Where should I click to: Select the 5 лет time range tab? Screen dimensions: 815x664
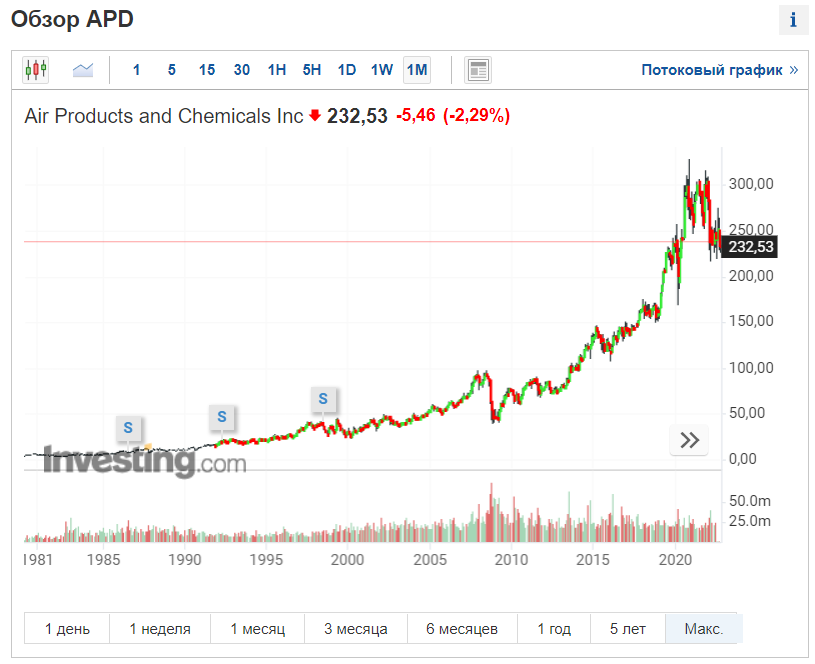point(628,629)
